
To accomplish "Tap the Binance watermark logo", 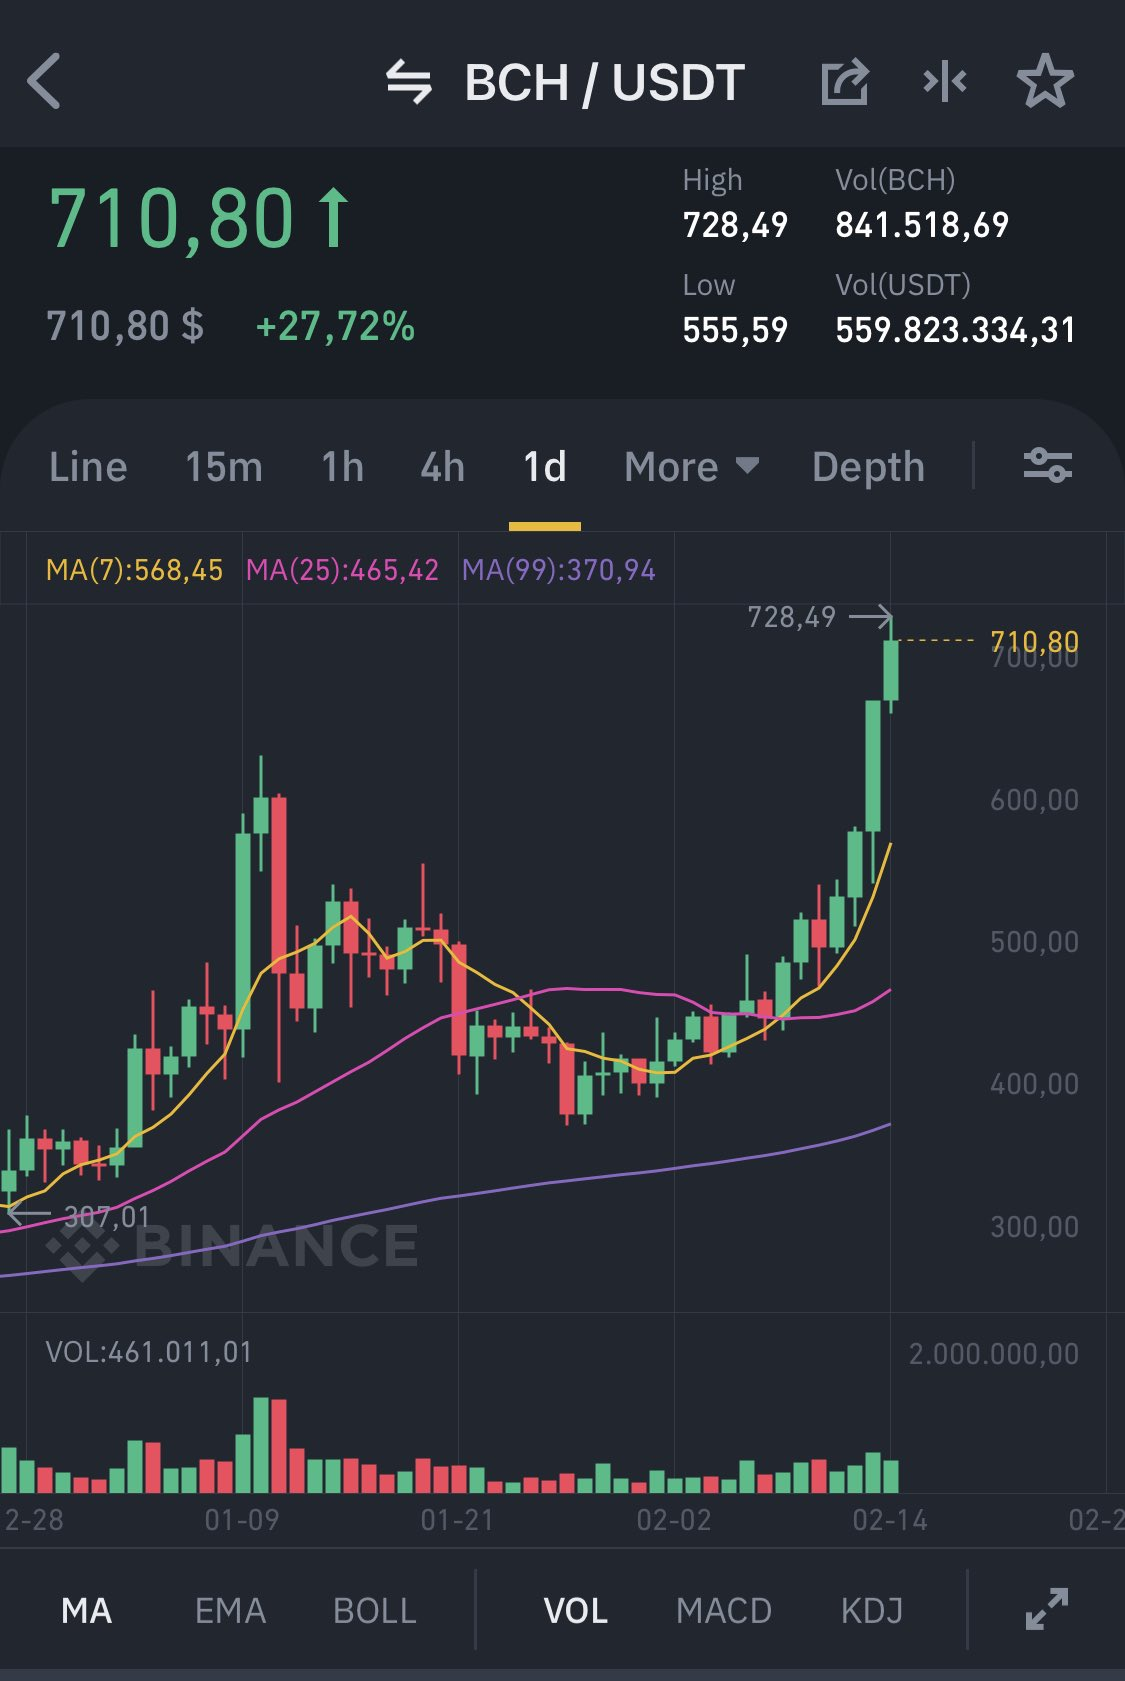I will click(232, 1246).
